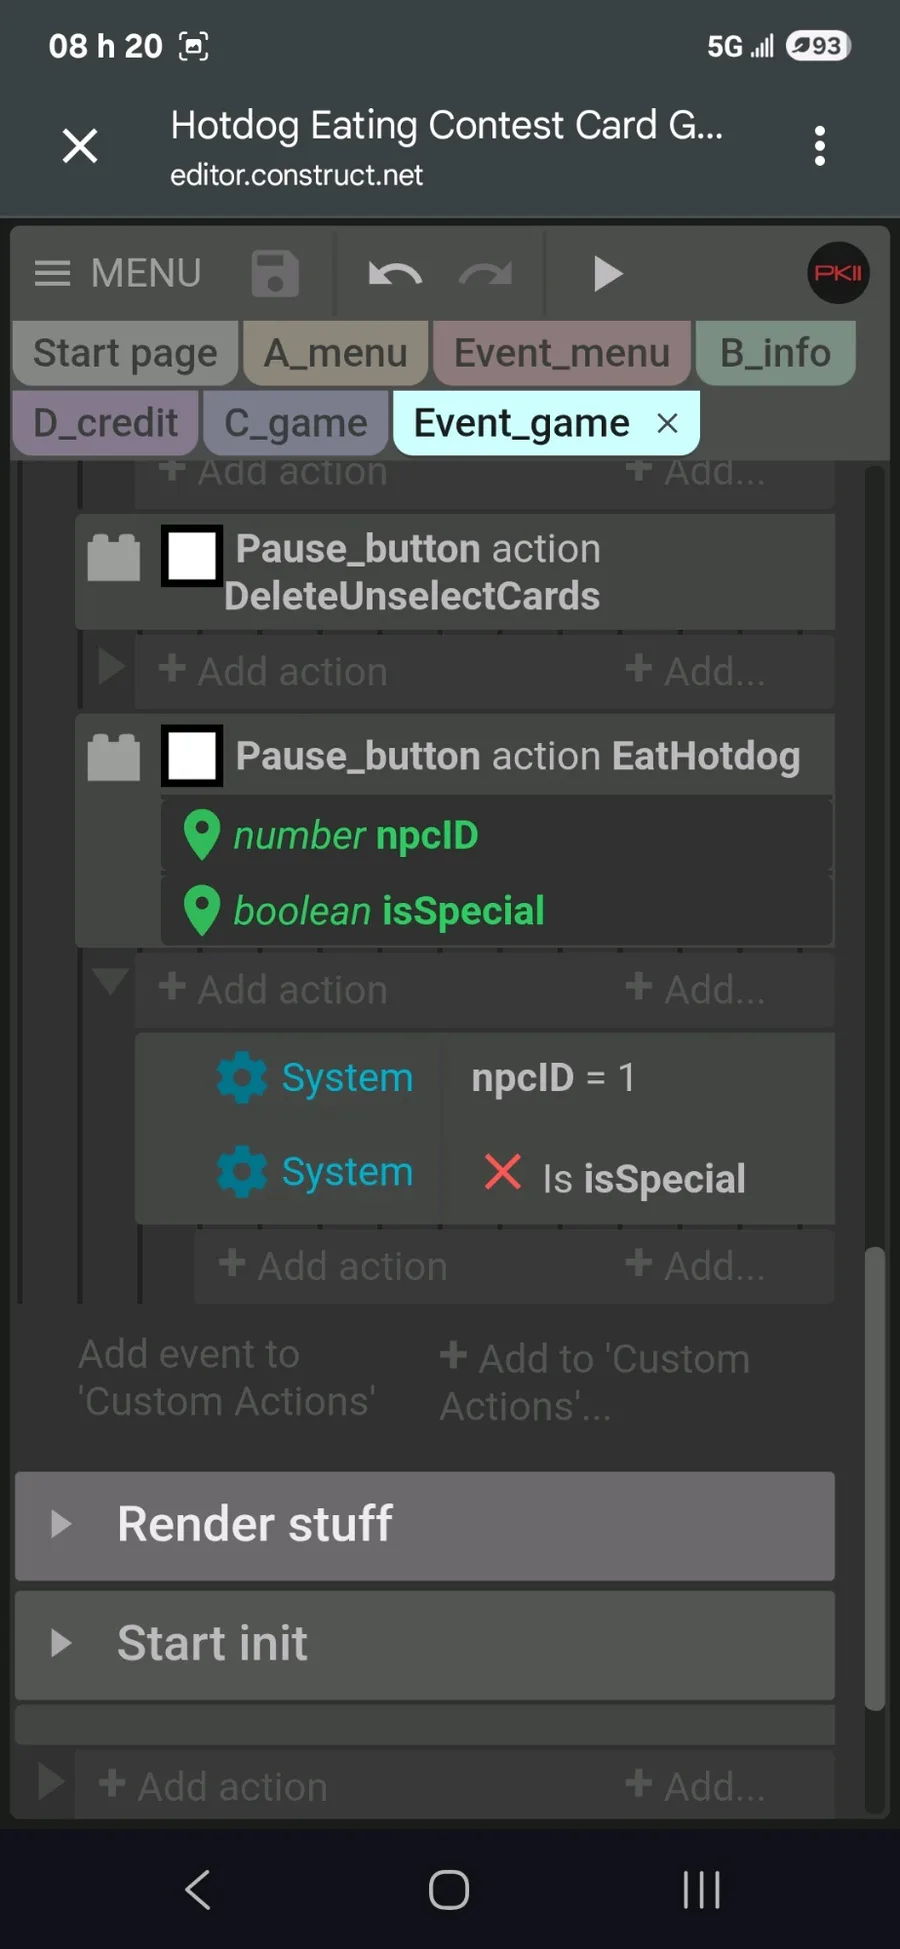
Task: Undo the last editor change
Action: pyautogui.click(x=395, y=273)
